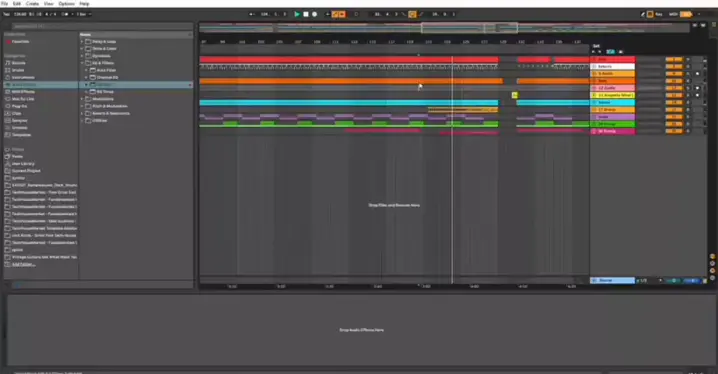Viewport: 718px width, 374px height.
Task: Open the Options menu
Action: coord(66,4)
